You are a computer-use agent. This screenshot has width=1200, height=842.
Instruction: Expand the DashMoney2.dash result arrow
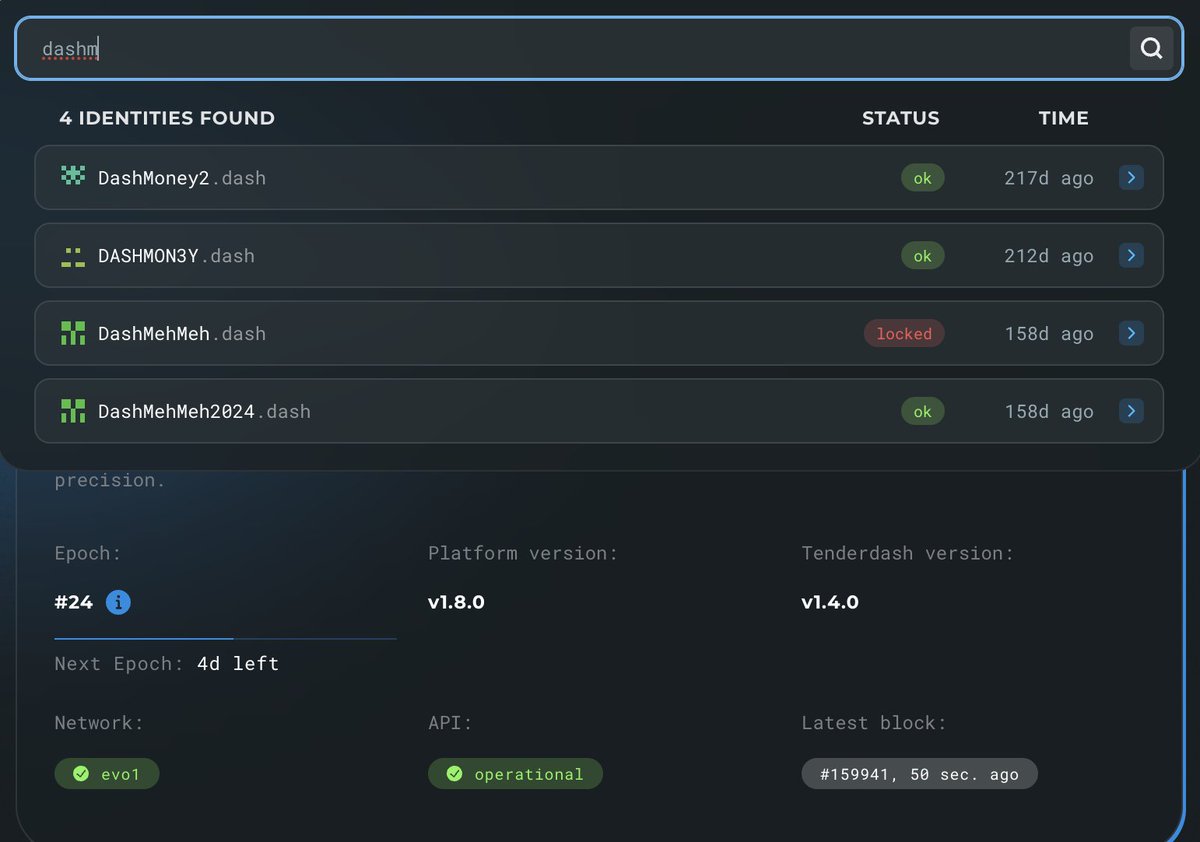pyautogui.click(x=1131, y=178)
